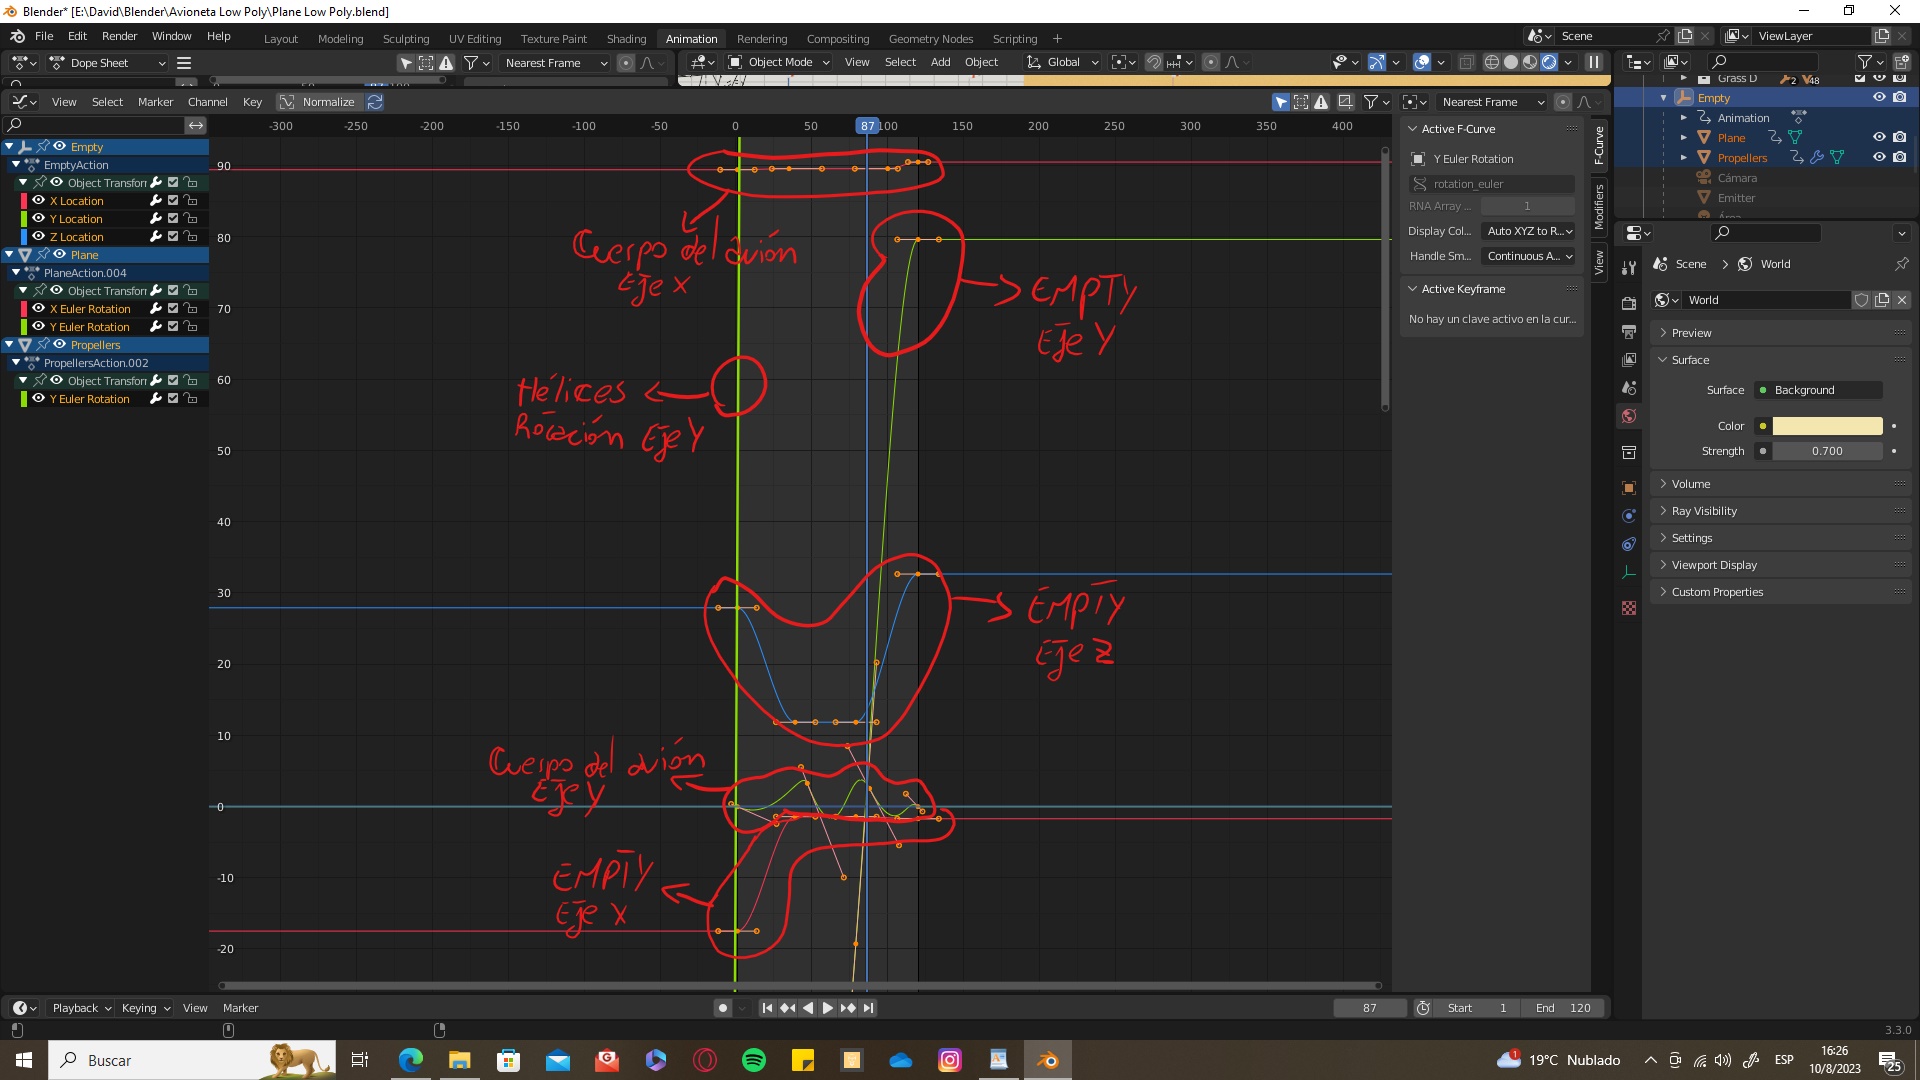Open Render properties tab icon
Image resolution: width=1920 pixels, height=1080 pixels.
pyautogui.click(x=1629, y=303)
